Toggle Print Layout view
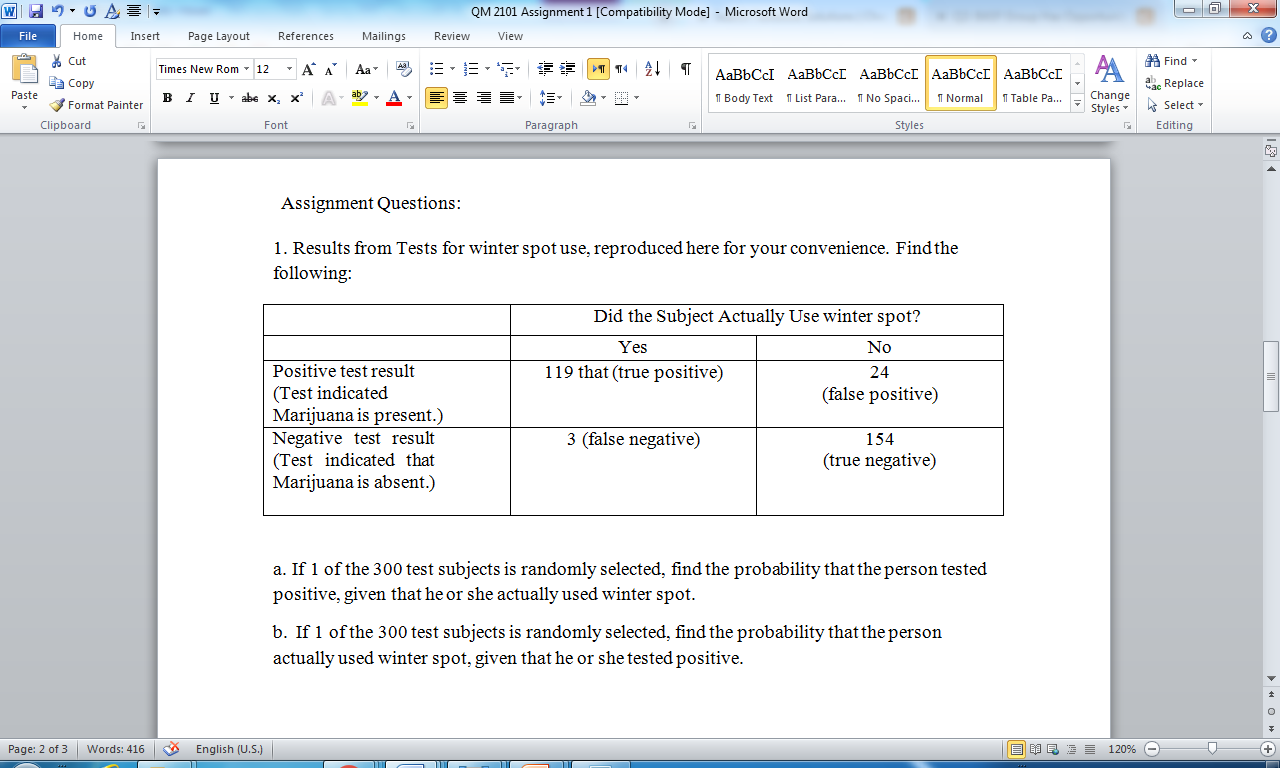1280x768 pixels. click(1017, 749)
